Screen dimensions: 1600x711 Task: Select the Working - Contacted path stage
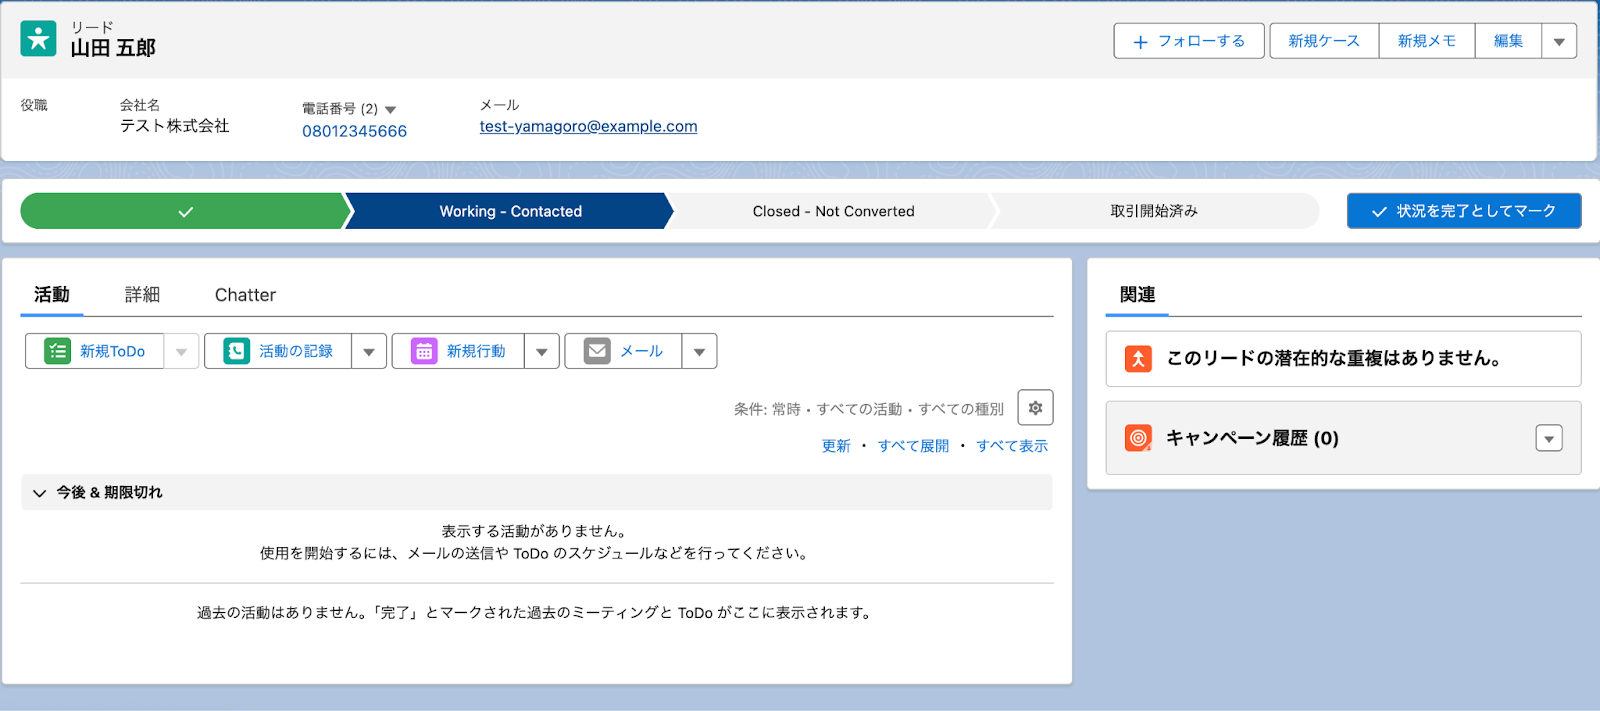pyautogui.click(x=510, y=211)
